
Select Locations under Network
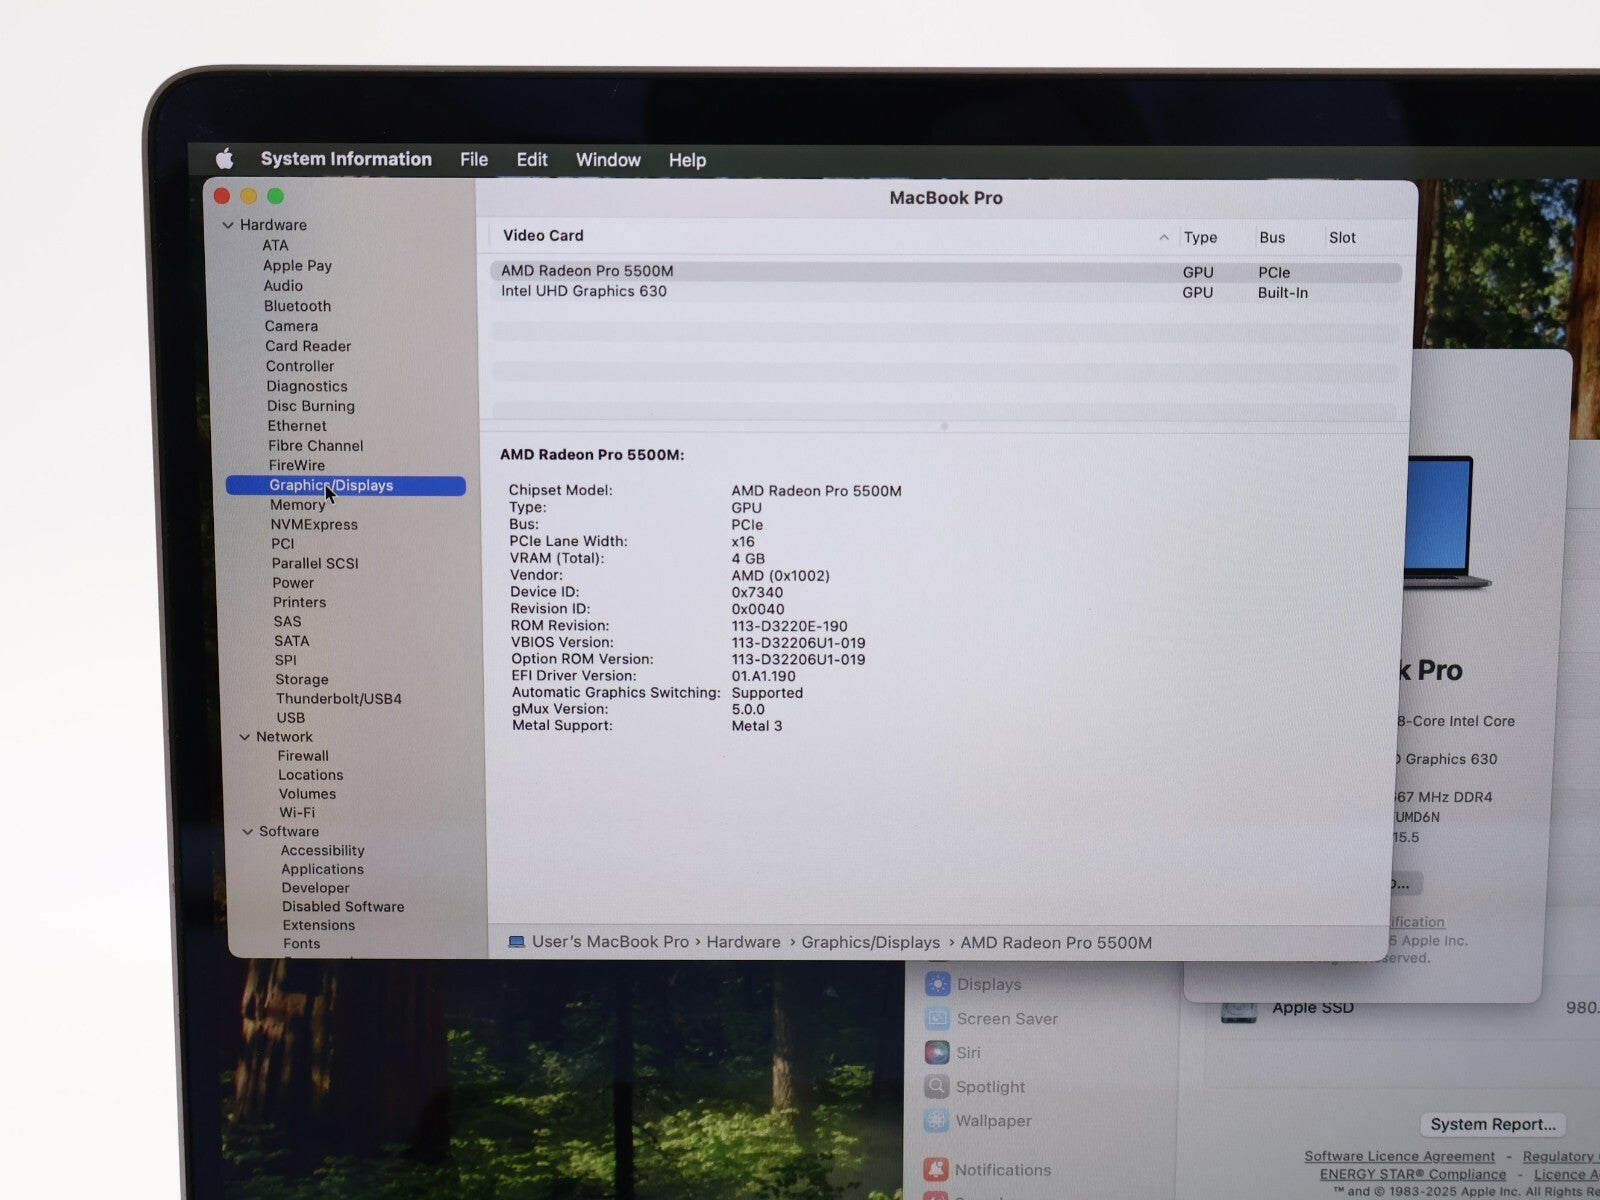pyautogui.click(x=311, y=775)
